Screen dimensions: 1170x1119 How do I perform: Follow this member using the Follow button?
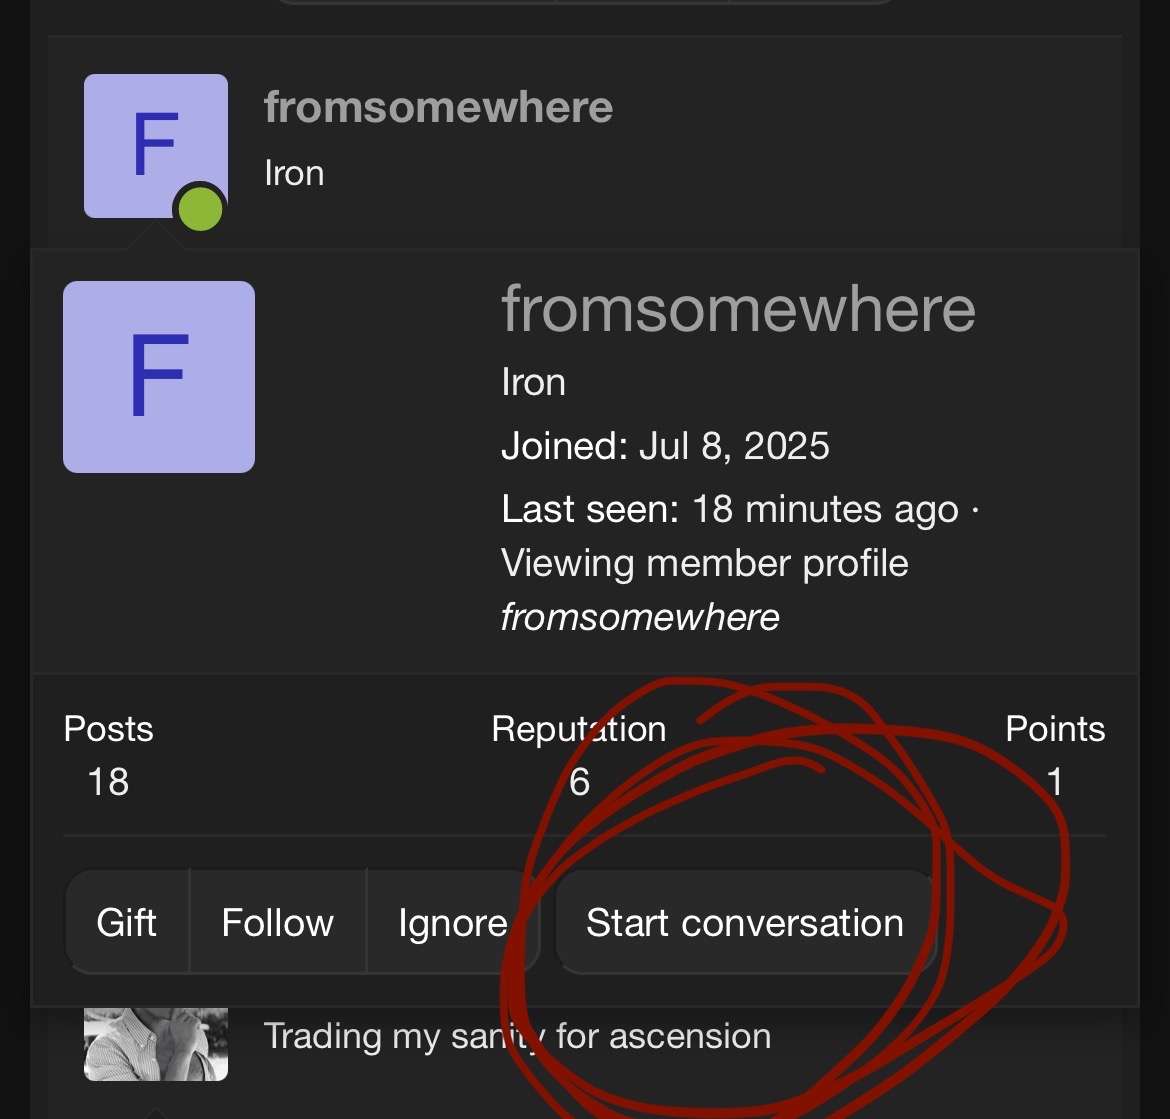tap(278, 922)
